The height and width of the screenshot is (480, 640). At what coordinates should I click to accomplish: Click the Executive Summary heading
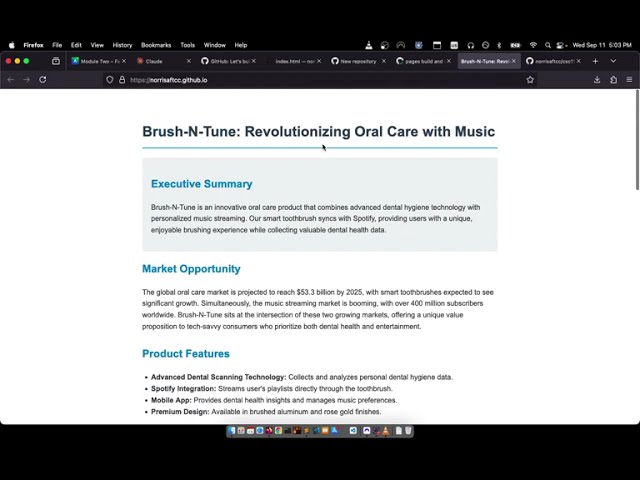(x=202, y=184)
